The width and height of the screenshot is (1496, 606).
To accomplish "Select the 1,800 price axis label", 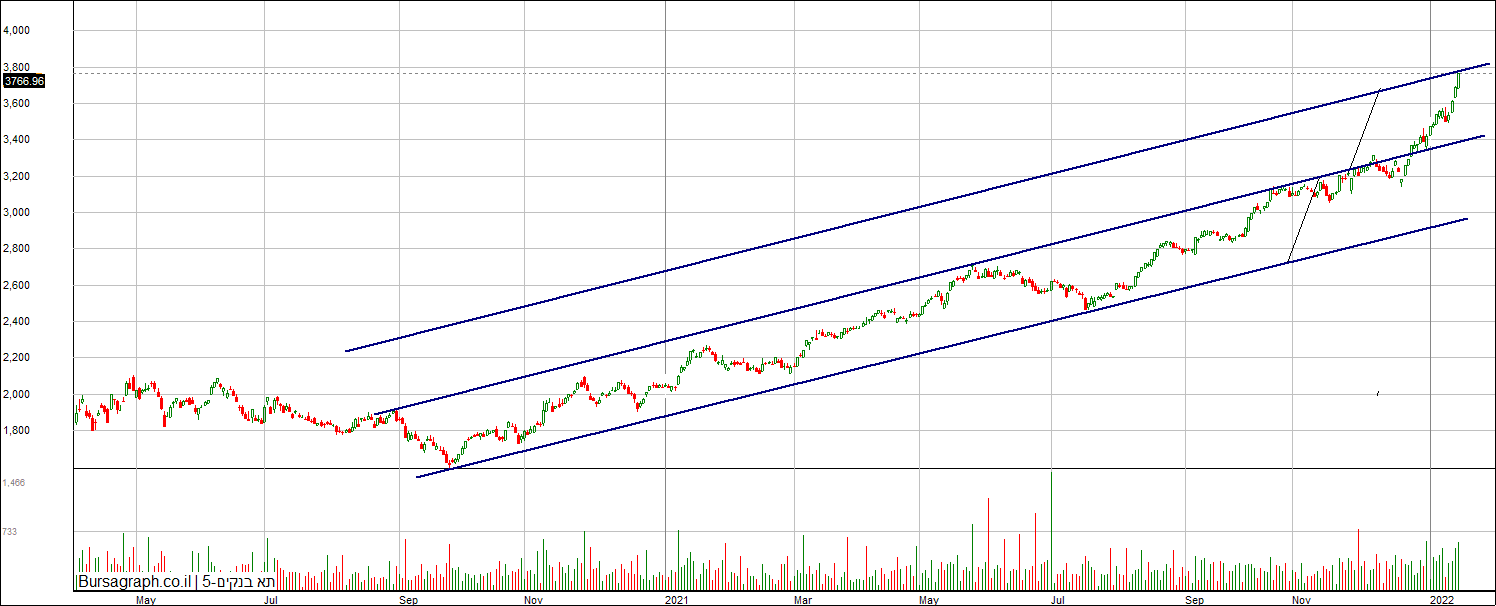I will click(x=17, y=431).
